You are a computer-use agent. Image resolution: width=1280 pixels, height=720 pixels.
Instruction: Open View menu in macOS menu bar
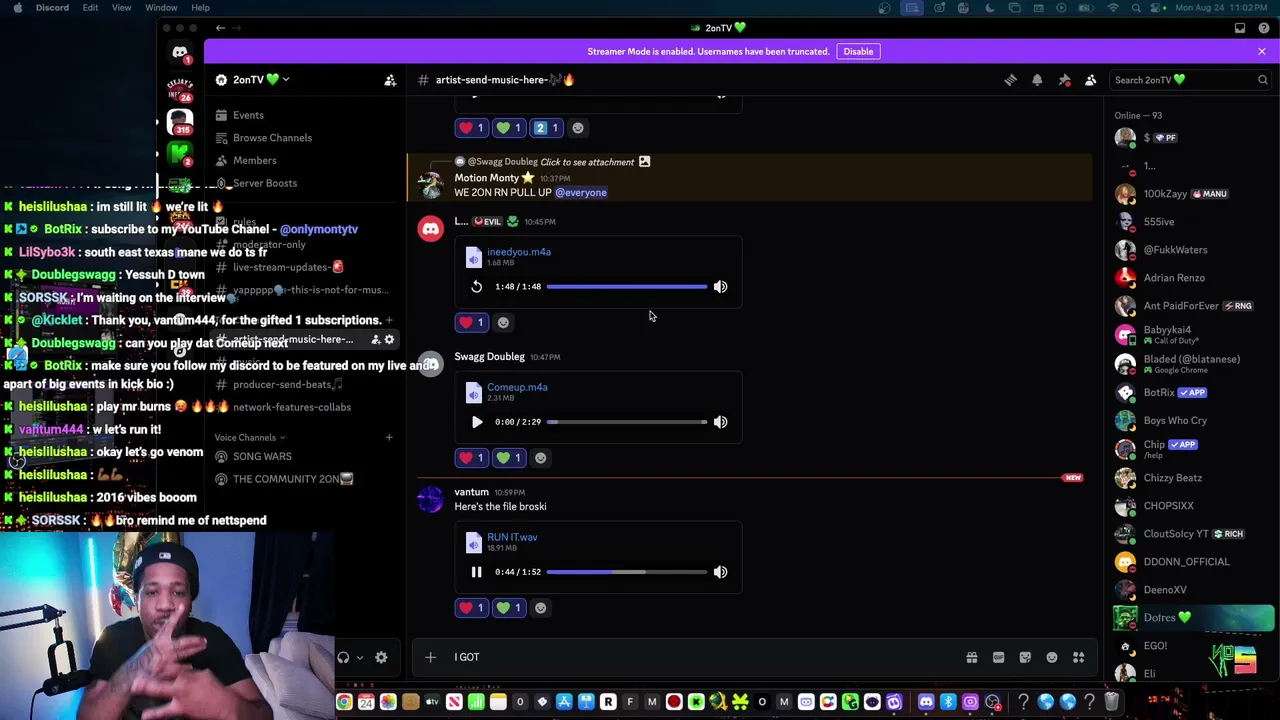(121, 8)
